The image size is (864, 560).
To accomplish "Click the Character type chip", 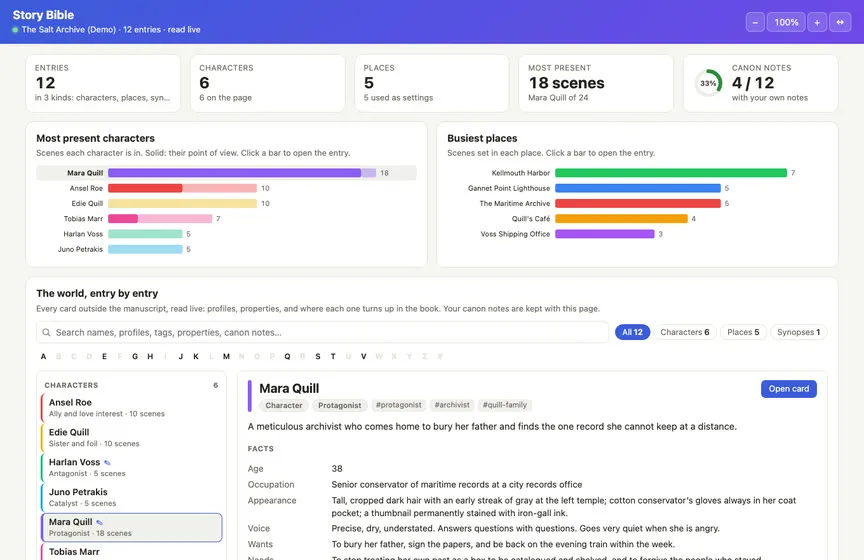I will click(x=284, y=405).
